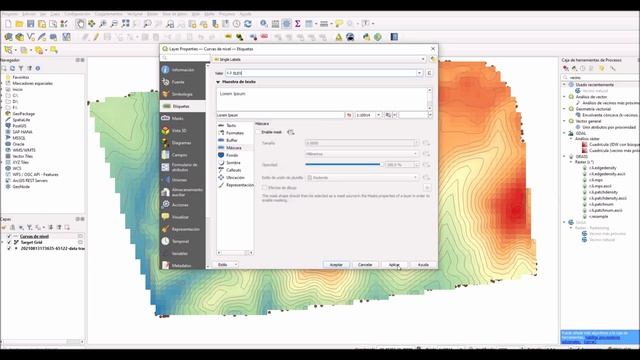
Task: Toggle visibility of the 20210813 data layer
Action: pos(9,249)
